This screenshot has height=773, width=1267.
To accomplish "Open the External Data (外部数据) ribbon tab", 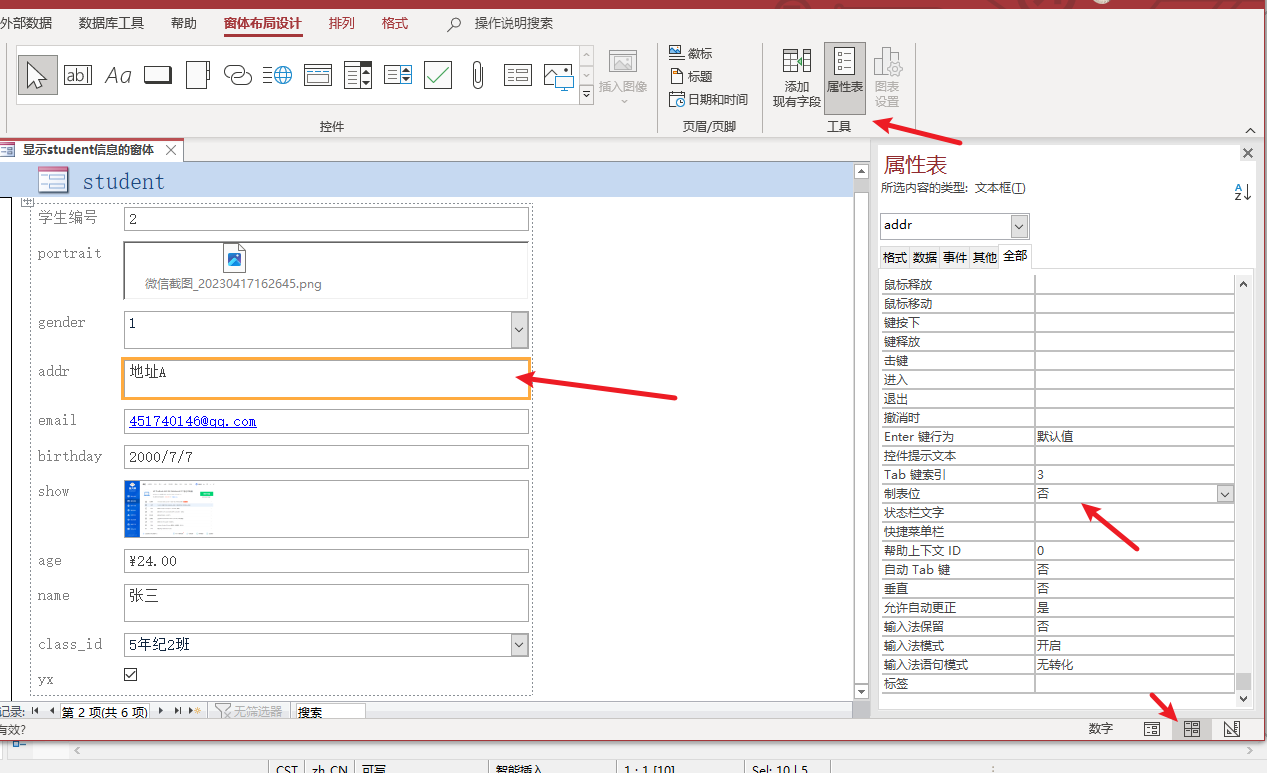I will (x=26, y=23).
